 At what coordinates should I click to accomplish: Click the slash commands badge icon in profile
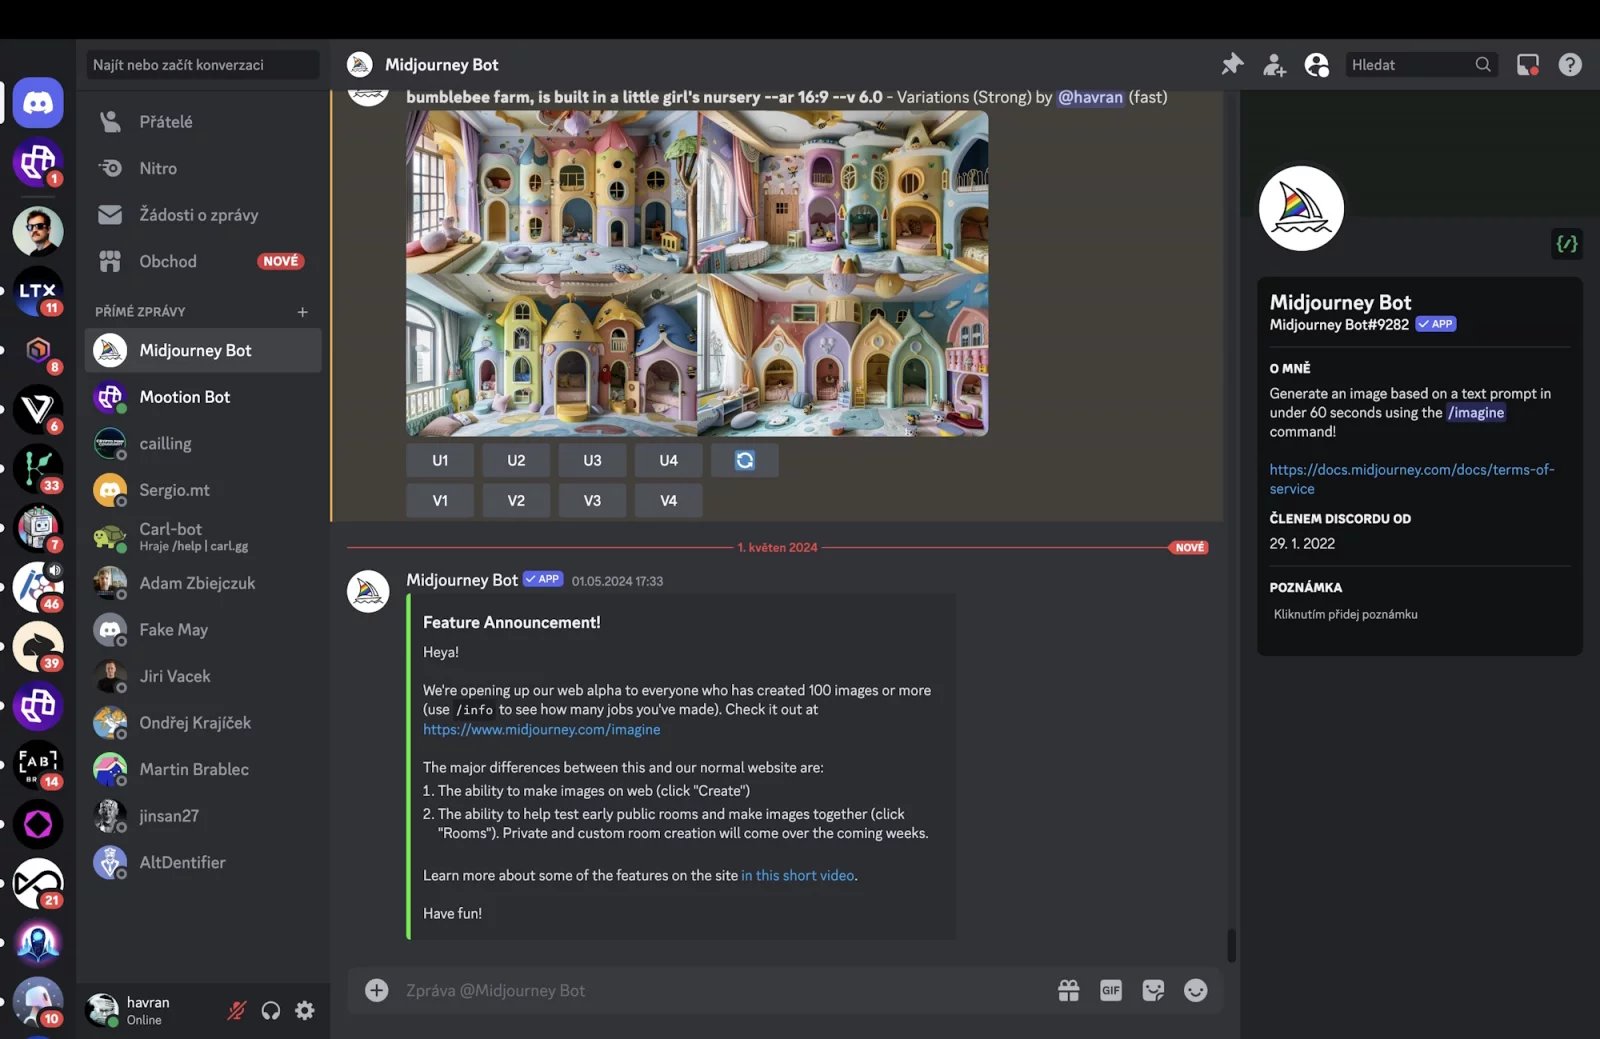click(x=1566, y=244)
